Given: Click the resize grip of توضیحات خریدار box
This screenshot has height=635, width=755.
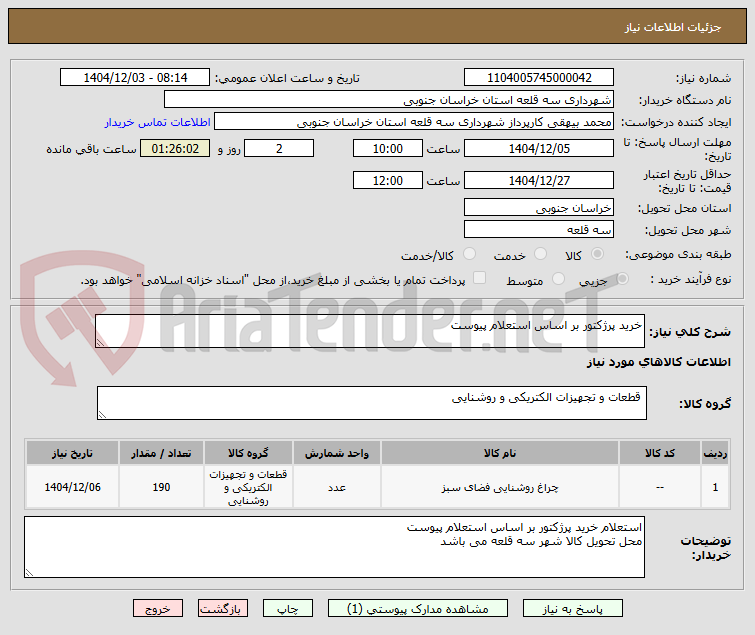Looking at the screenshot, I should pos(29,573).
